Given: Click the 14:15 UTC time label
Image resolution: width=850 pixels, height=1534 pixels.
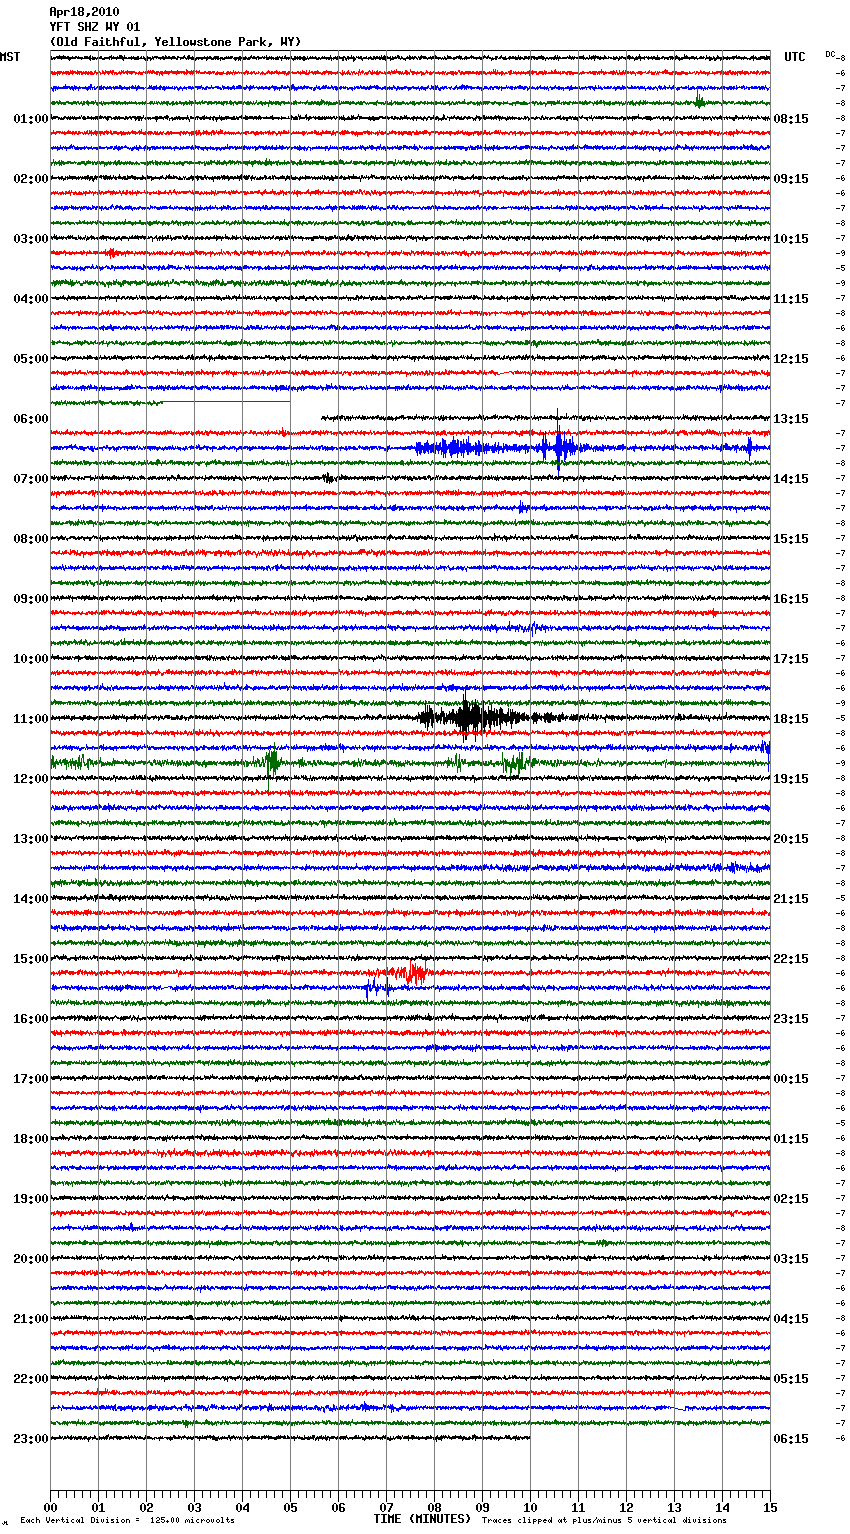Looking at the screenshot, I should [791, 479].
